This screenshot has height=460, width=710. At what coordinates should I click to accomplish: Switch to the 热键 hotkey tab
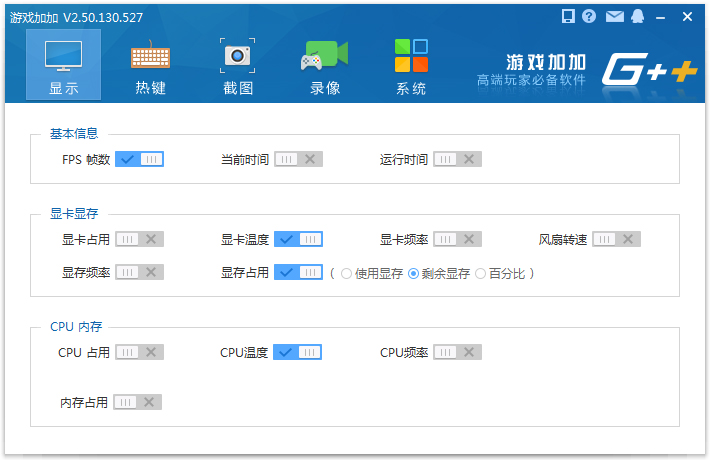coord(150,65)
